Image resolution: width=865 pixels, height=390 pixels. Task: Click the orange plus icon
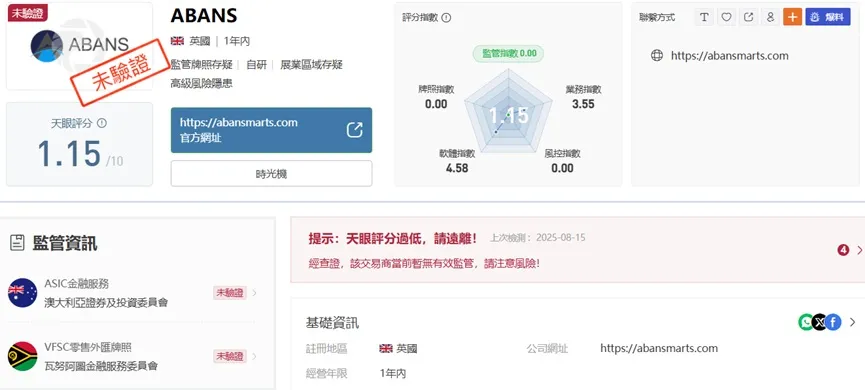coord(792,17)
